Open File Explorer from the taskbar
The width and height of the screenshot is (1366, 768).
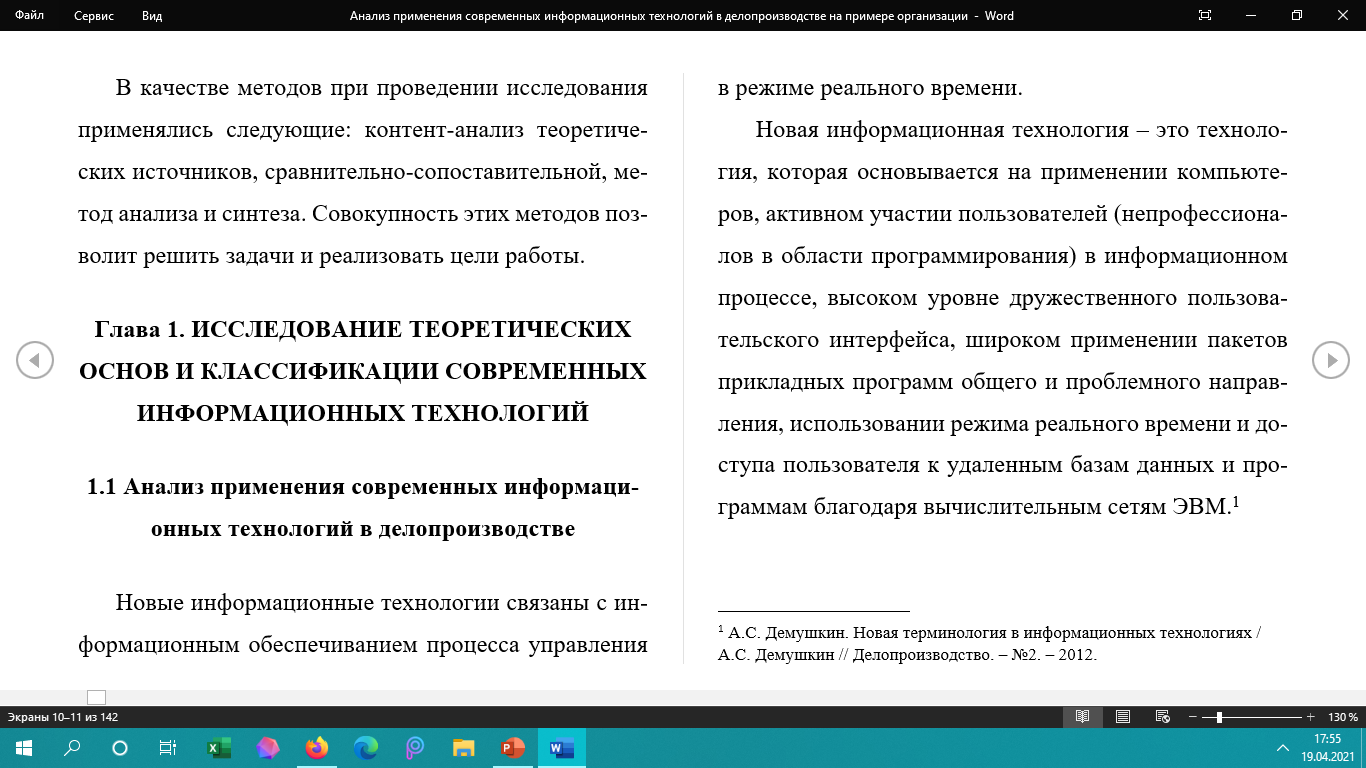tap(464, 748)
